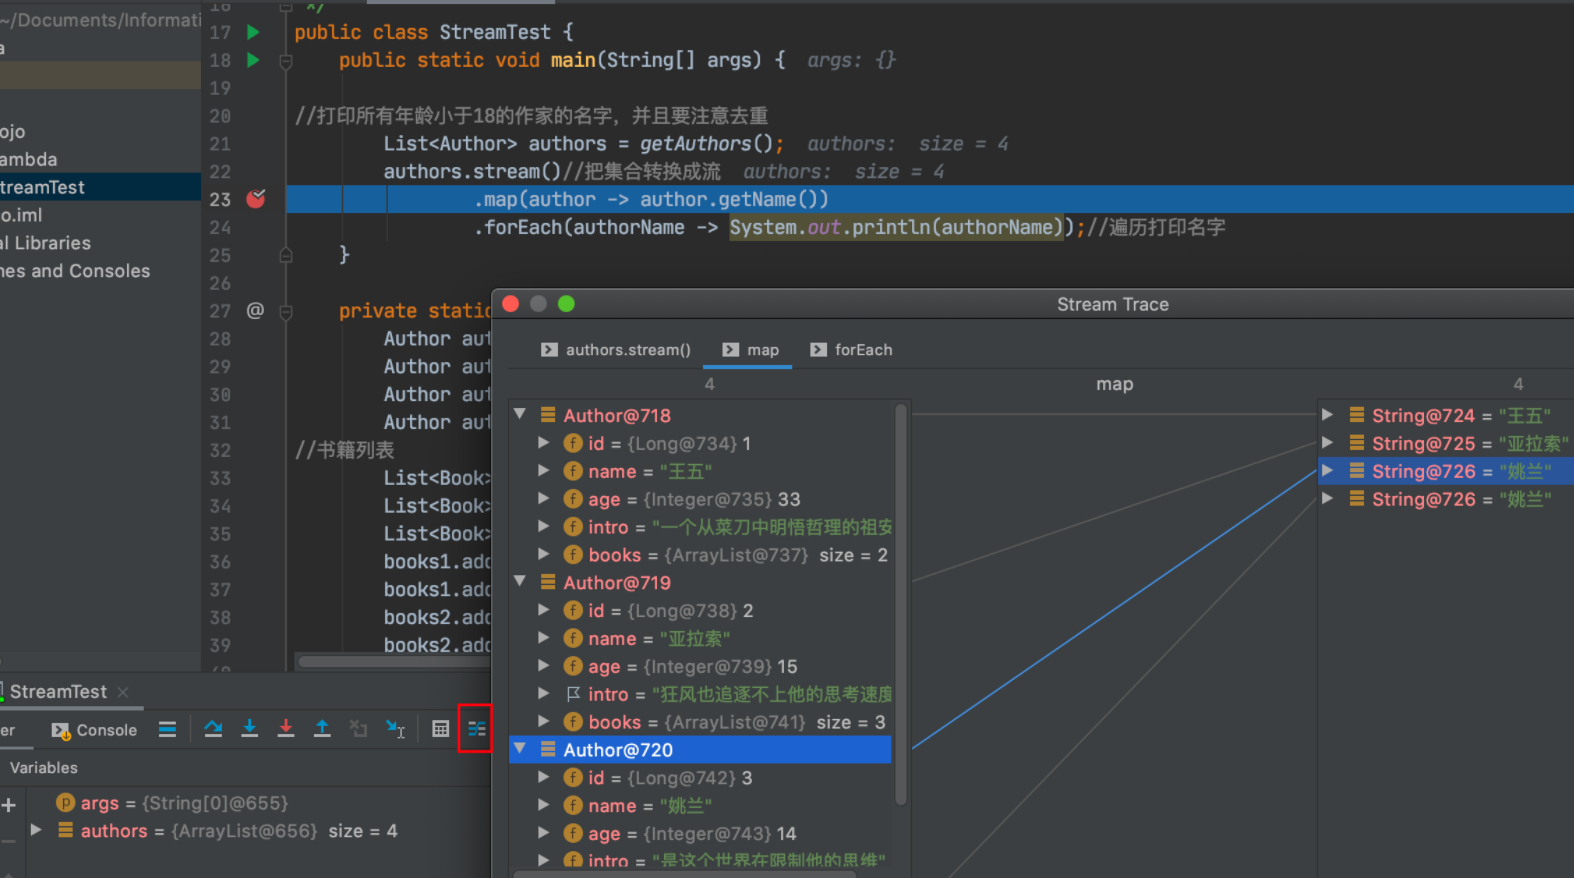Expand String@725 result item
The width and height of the screenshot is (1574, 878).
tap(1328, 442)
